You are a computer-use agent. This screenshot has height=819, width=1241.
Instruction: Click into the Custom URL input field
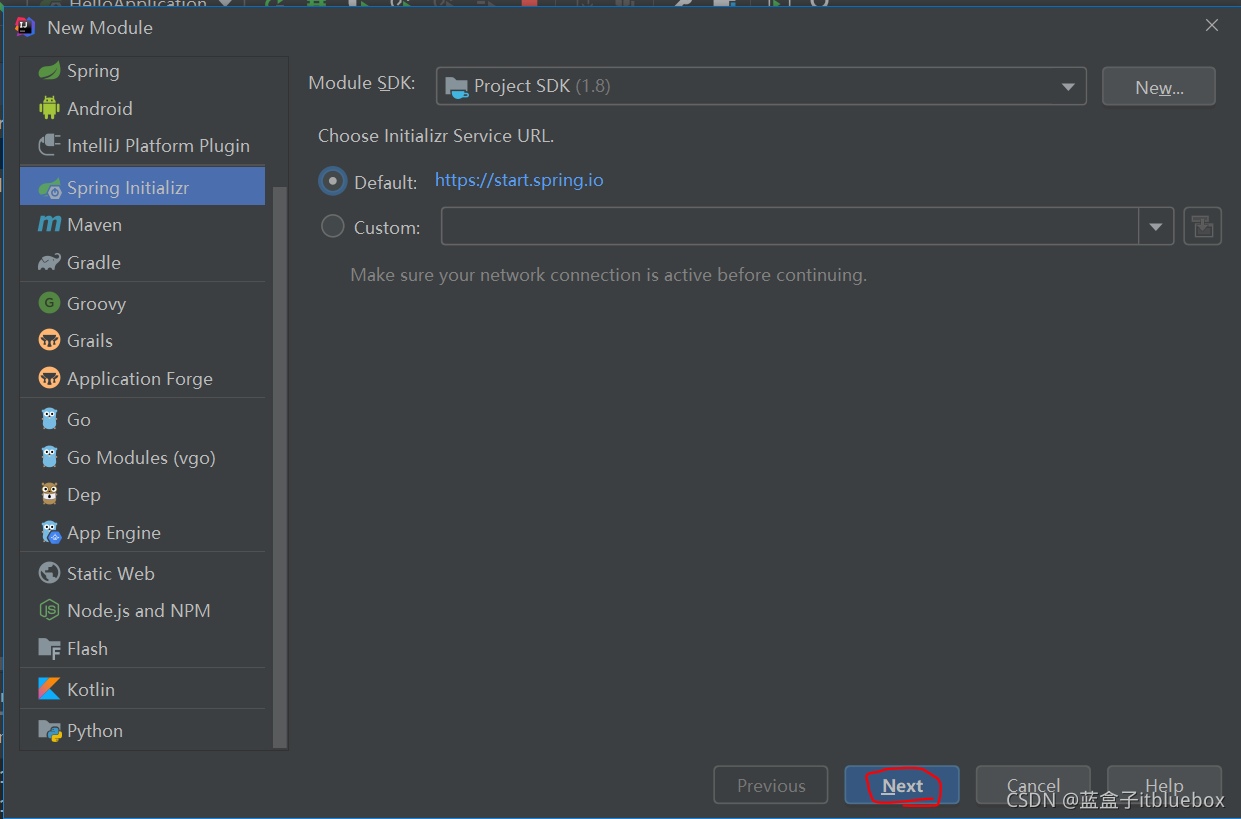point(790,227)
